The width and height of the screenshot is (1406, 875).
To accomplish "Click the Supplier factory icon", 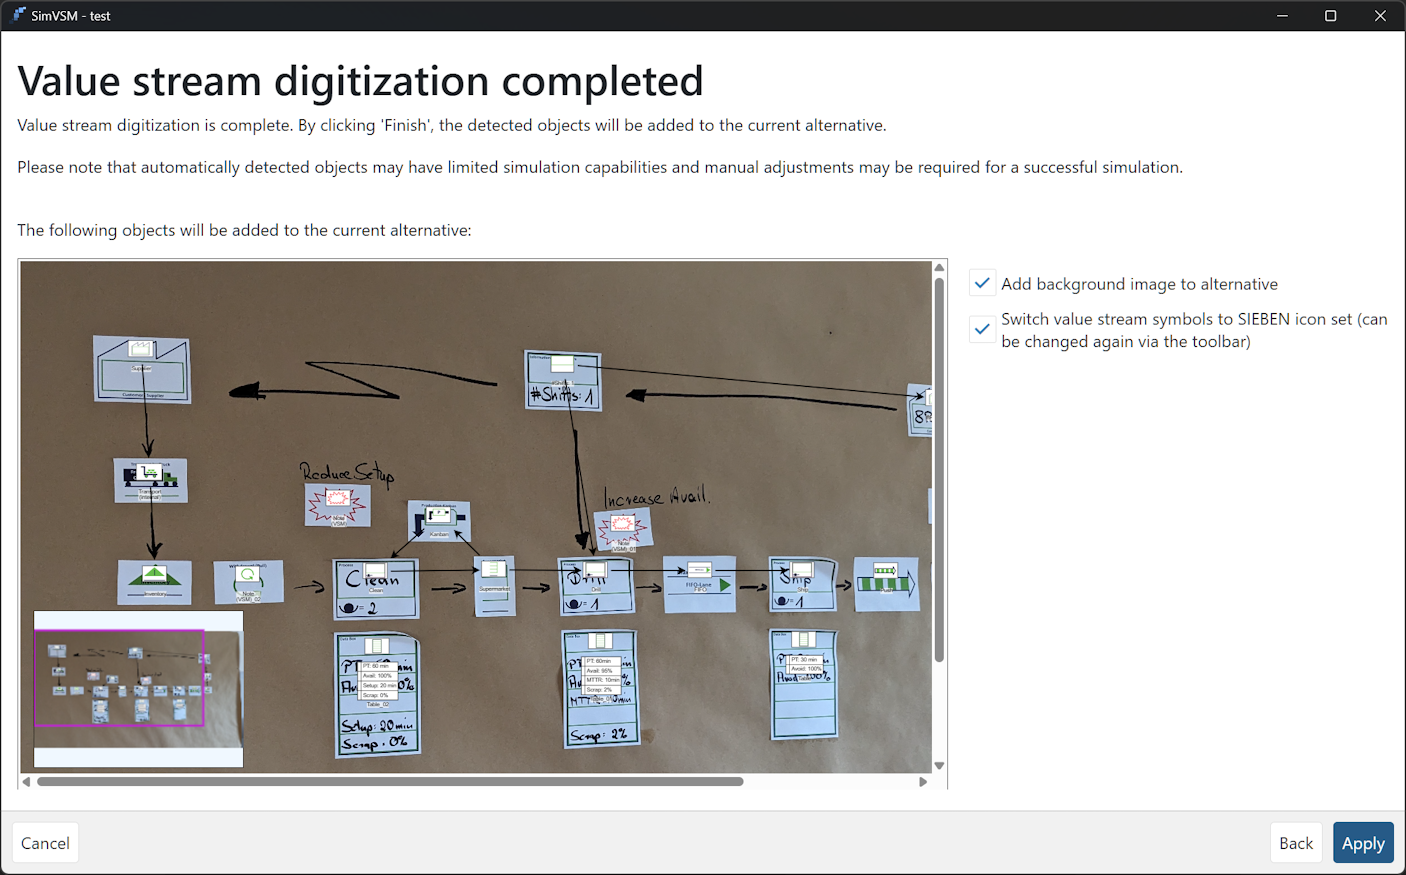I will (142, 368).
